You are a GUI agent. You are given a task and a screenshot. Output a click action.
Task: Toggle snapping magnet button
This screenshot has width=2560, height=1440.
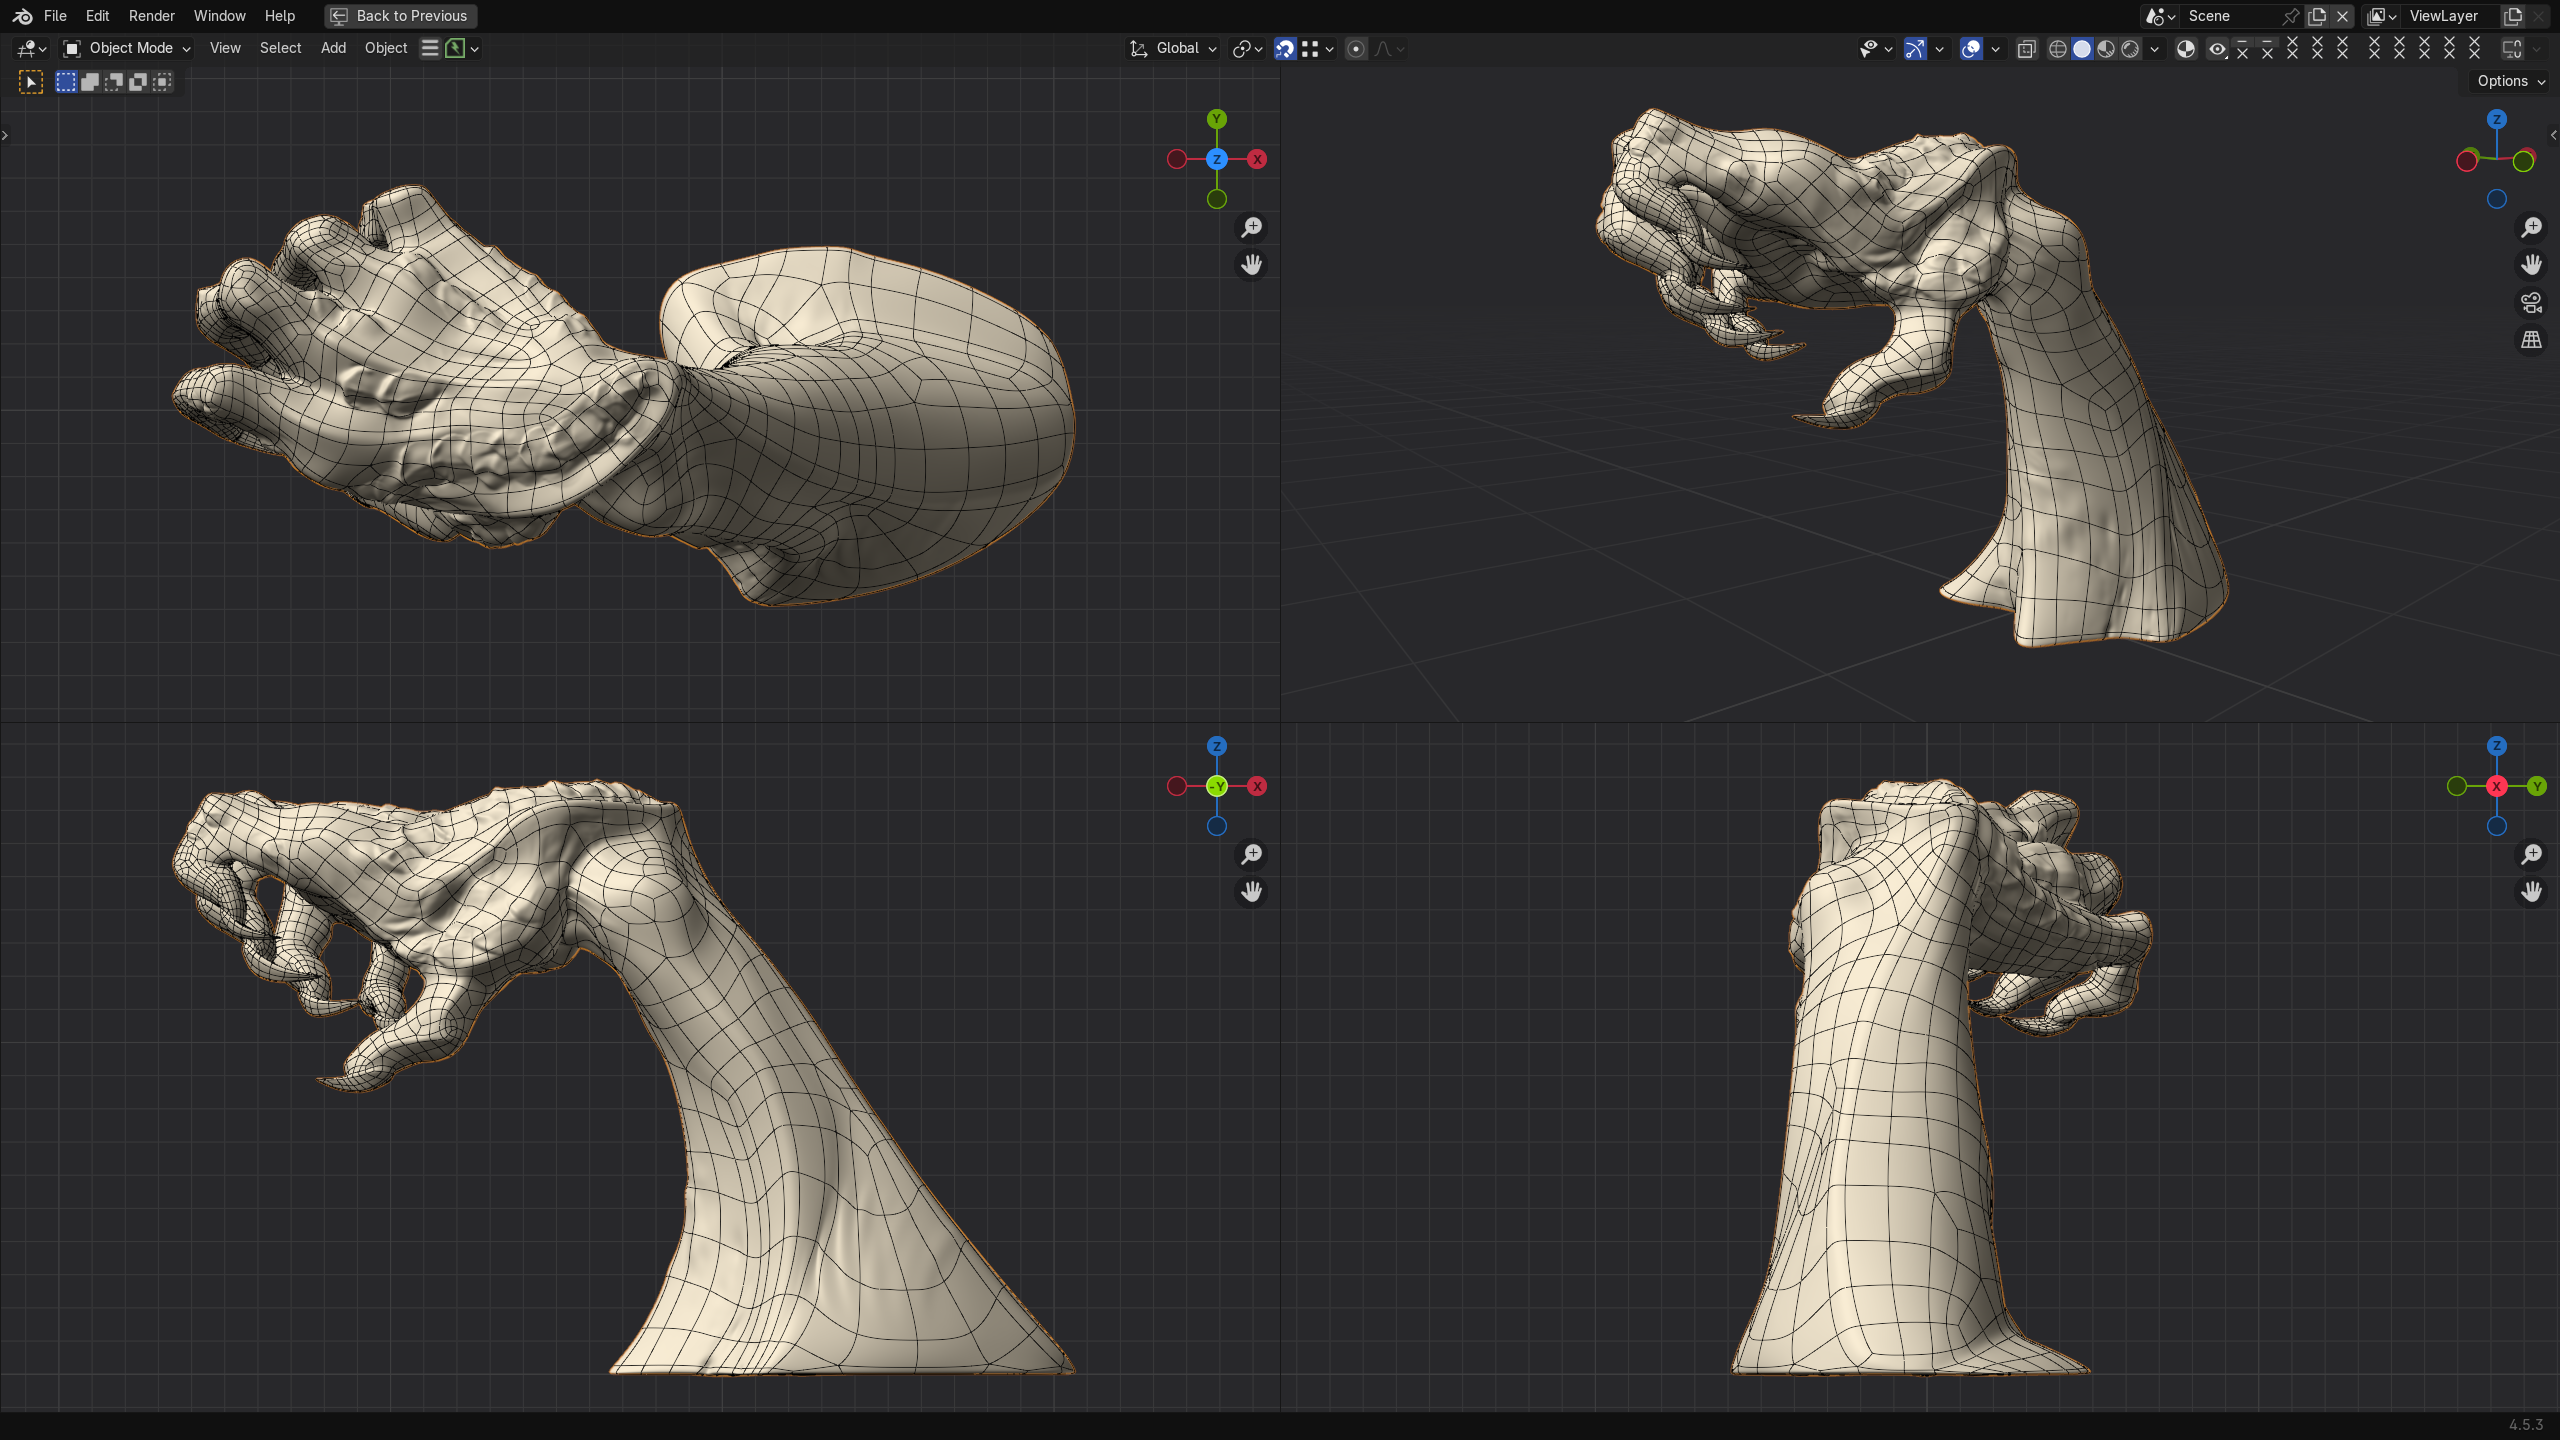[x=1285, y=49]
